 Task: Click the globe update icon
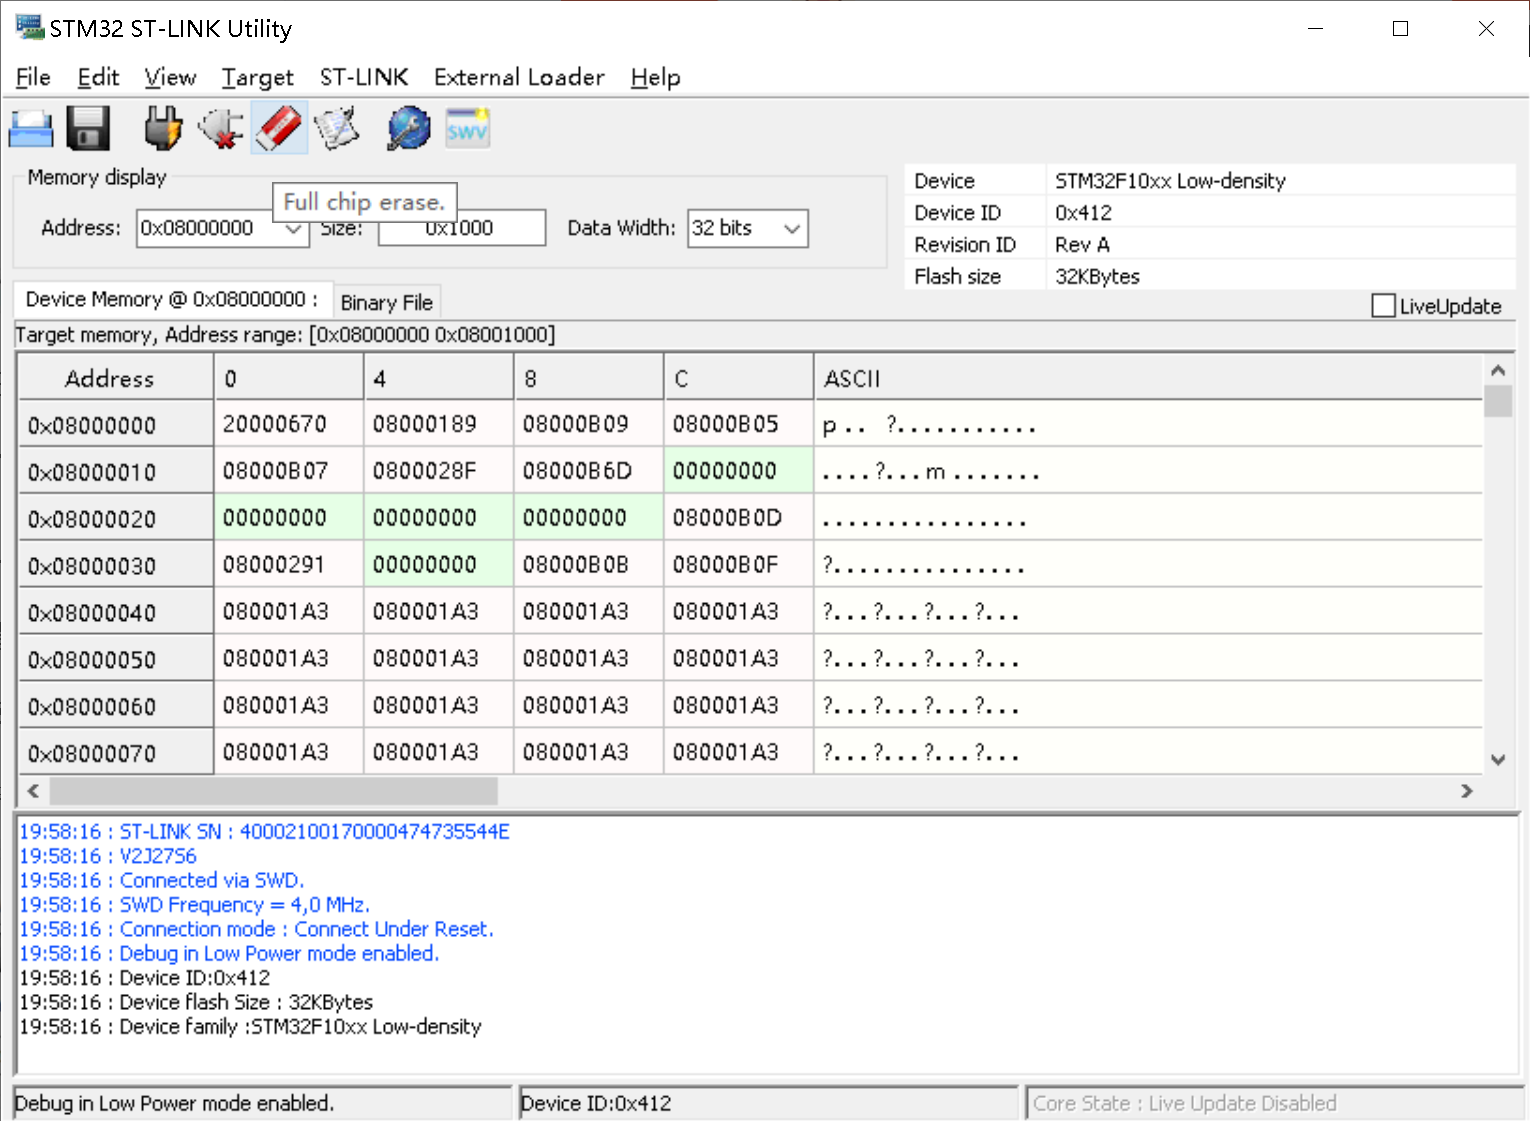click(409, 129)
